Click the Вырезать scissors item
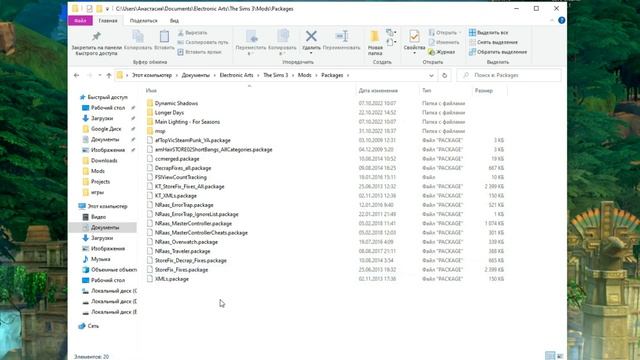This screenshot has height=360, width=640. pos(193,33)
